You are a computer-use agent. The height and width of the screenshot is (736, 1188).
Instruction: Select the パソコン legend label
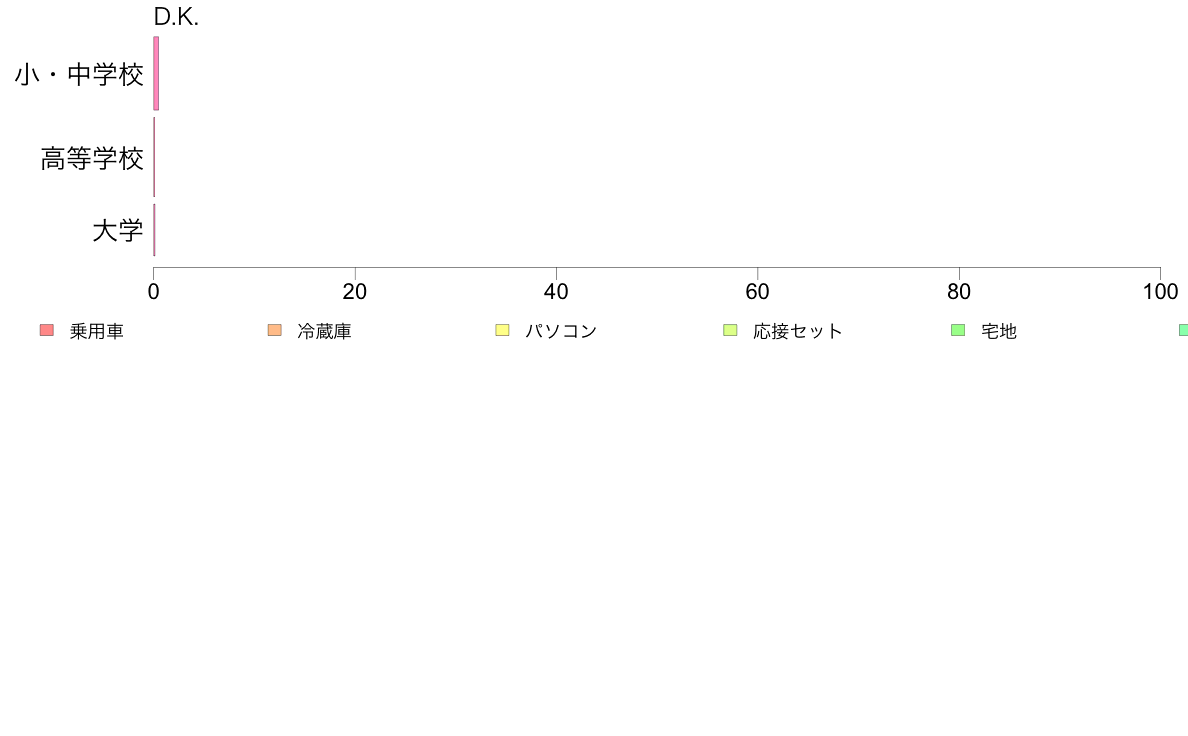pos(561,331)
